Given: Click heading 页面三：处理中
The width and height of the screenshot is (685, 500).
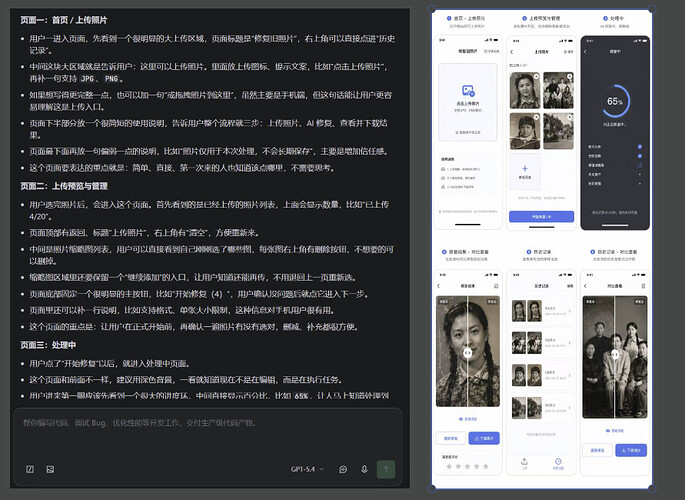Looking at the screenshot, I should pyautogui.click(x=48, y=345).
